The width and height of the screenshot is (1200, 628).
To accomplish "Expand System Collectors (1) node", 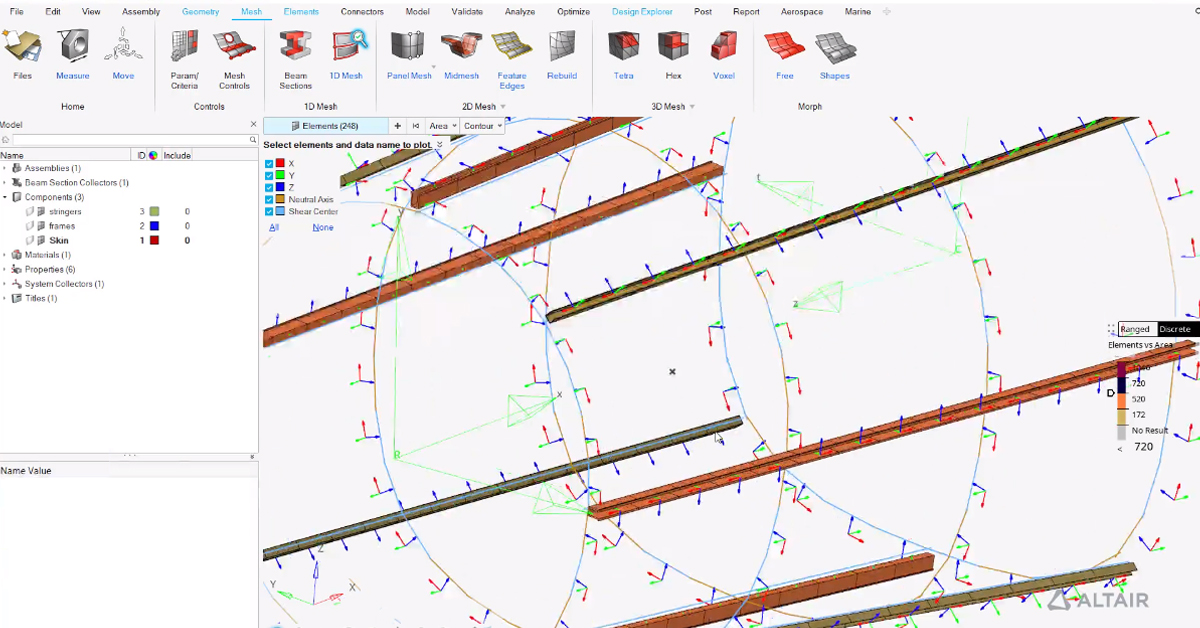I will [5, 284].
